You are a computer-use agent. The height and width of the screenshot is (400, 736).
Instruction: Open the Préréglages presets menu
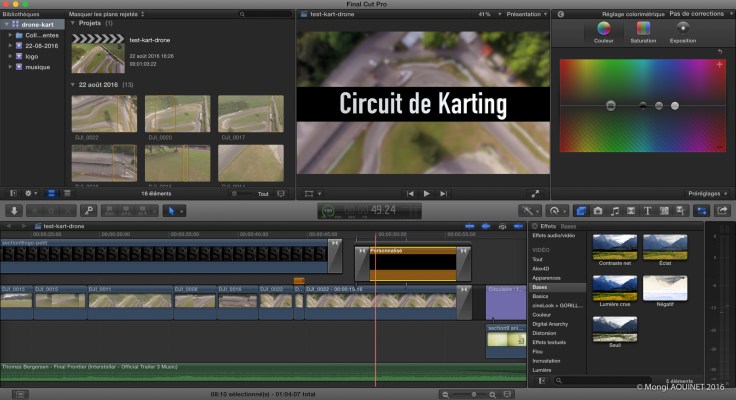coord(707,193)
